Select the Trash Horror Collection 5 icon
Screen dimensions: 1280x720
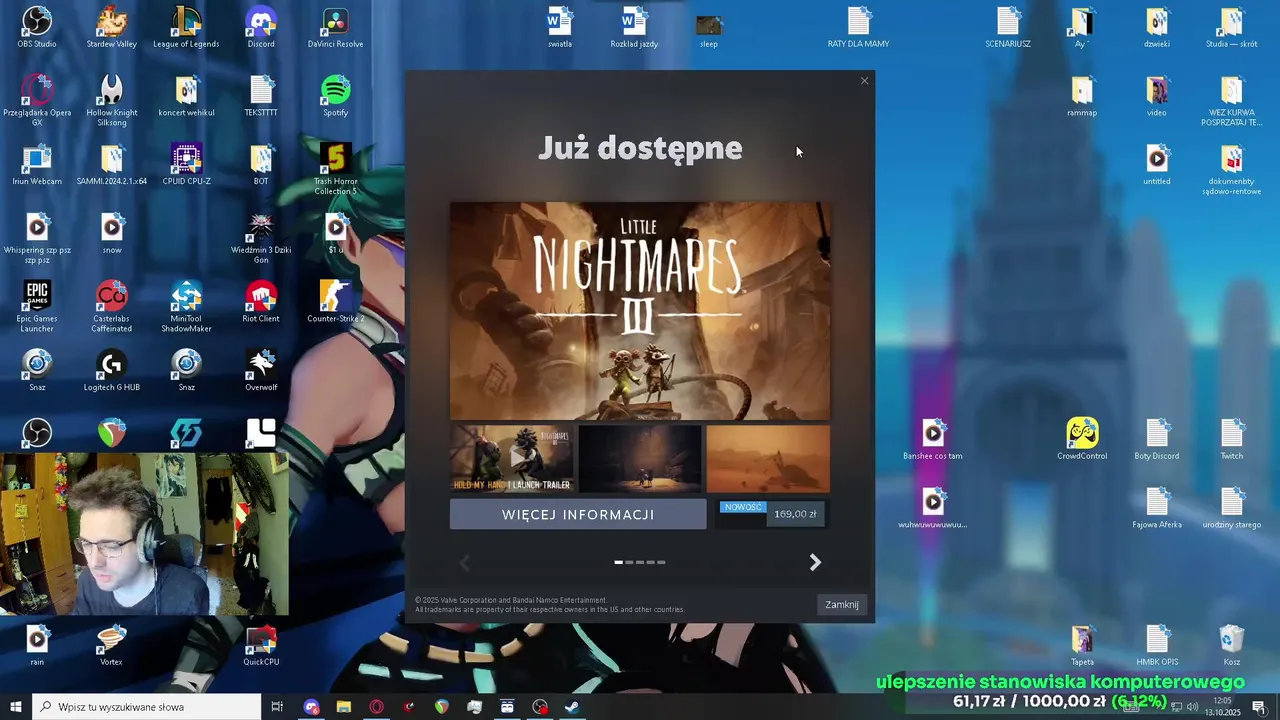(x=336, y=169)
